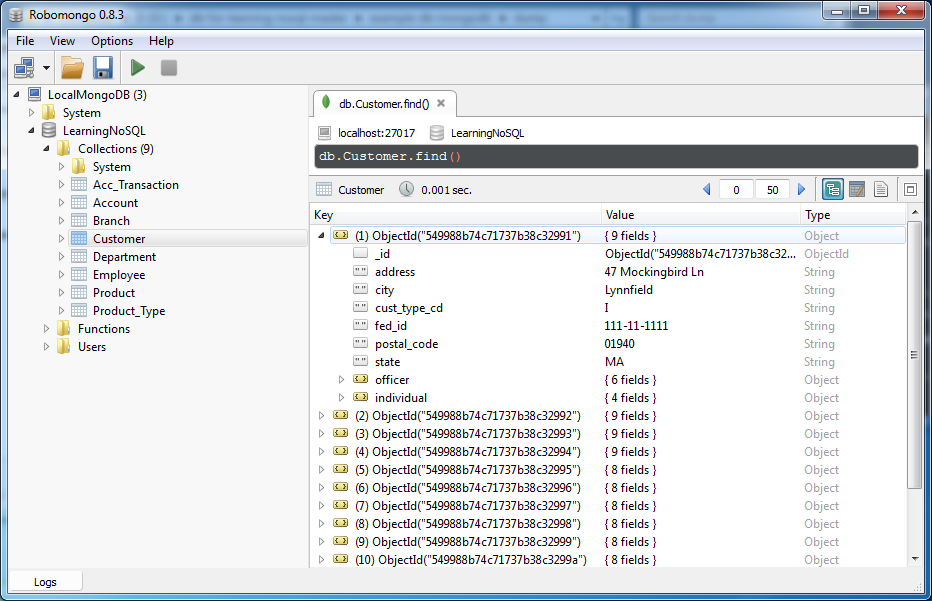Expand the individual object field
932x601 pixels.
(341, 398)
